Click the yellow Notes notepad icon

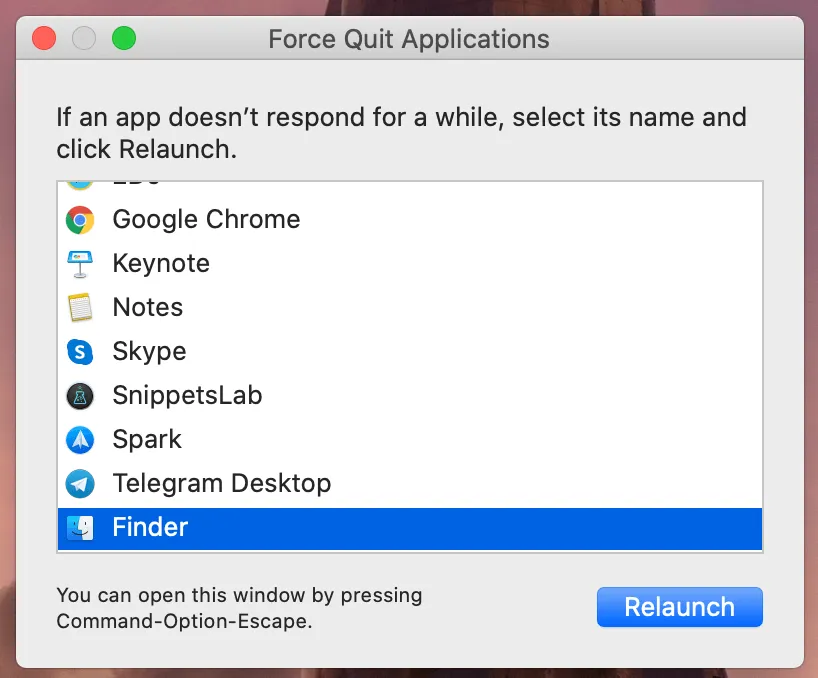[x=80, y=308]
